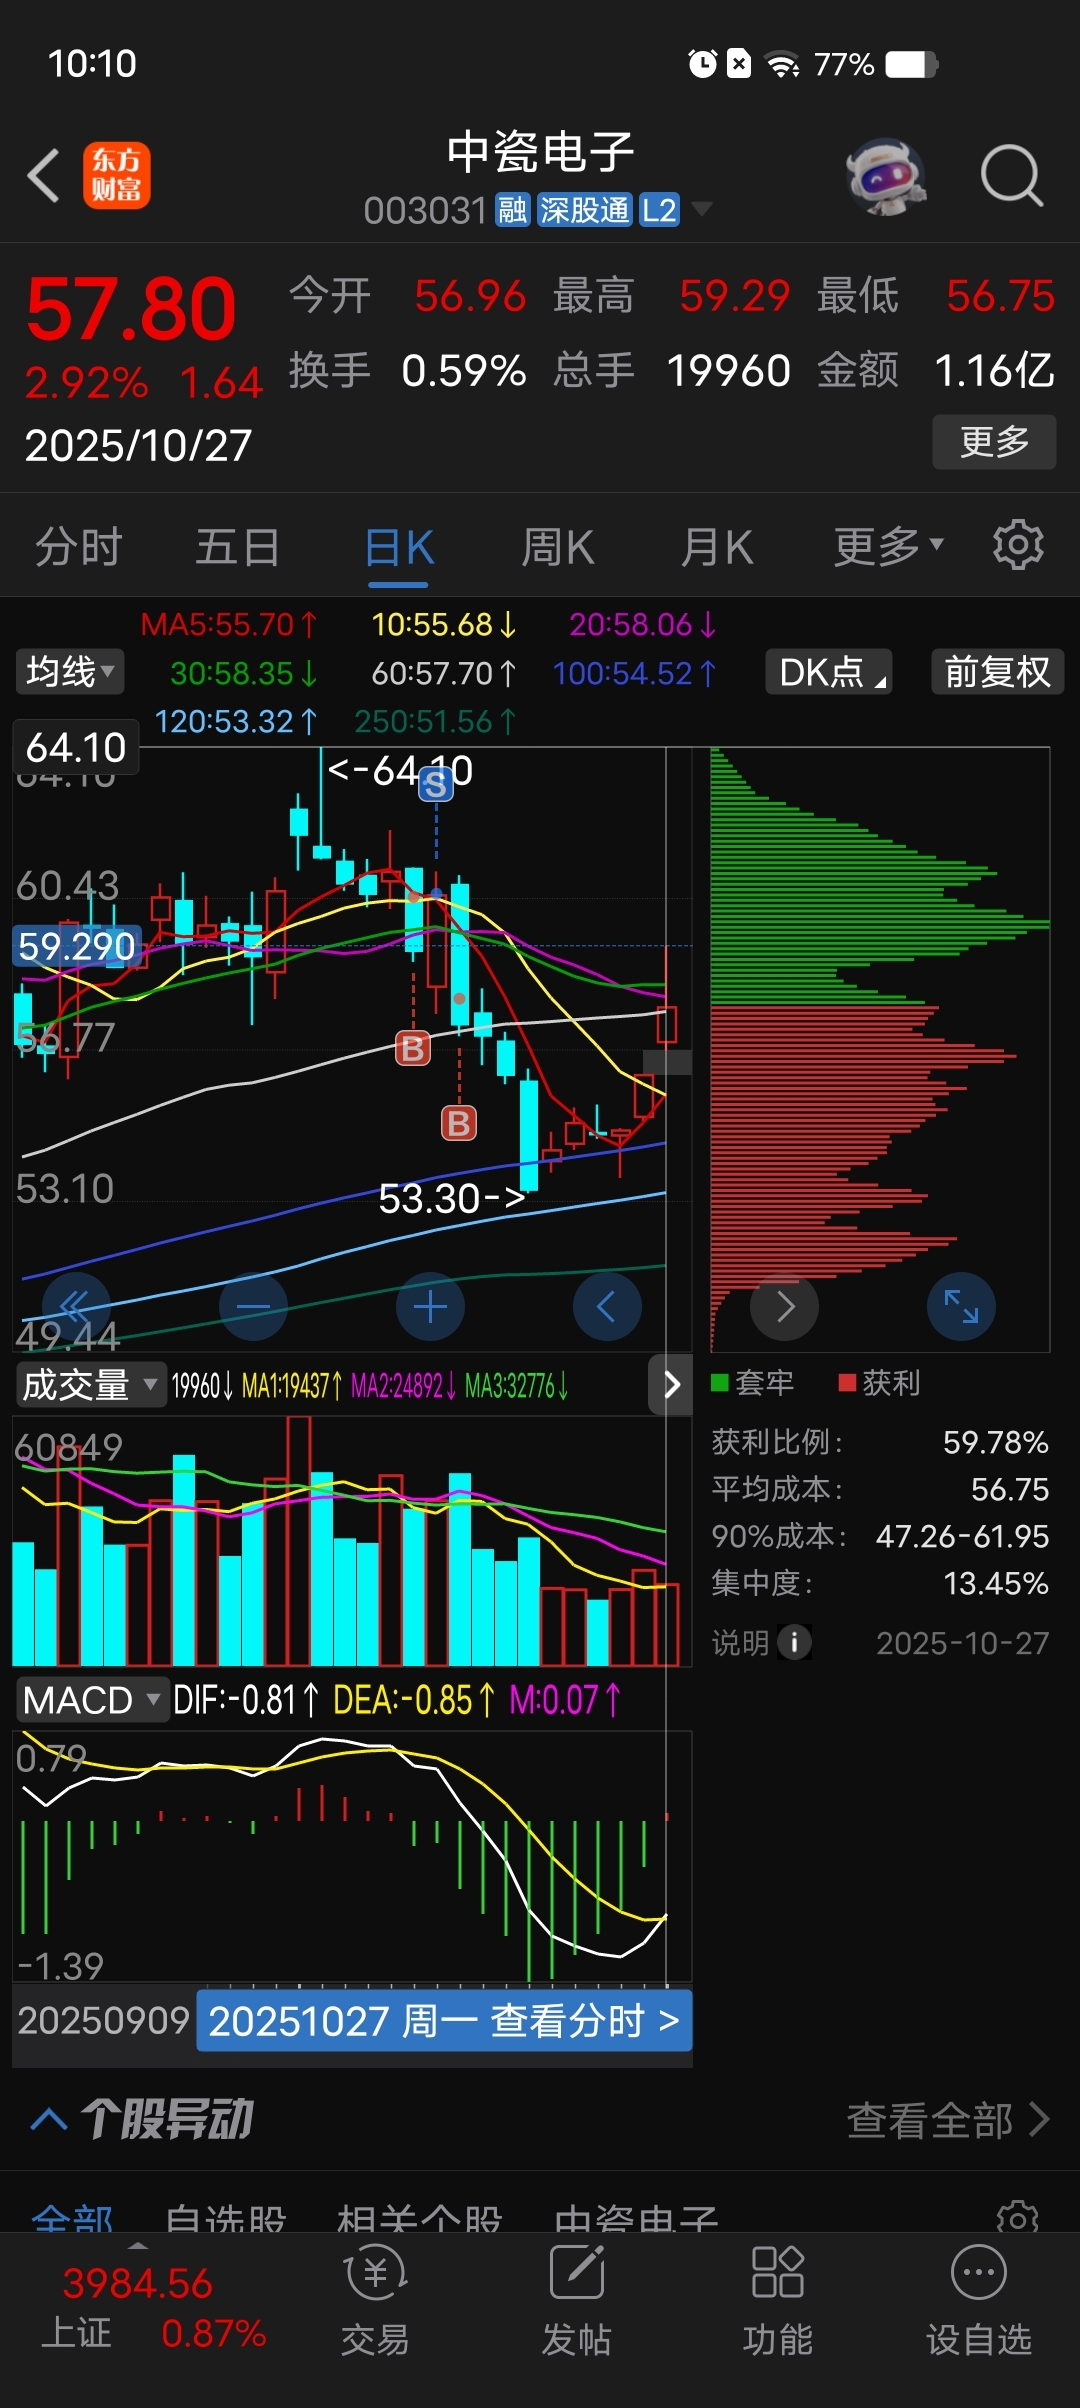Tap the 更多 quote details button
Screen dimensions: 1080x2408
(994, 441)
